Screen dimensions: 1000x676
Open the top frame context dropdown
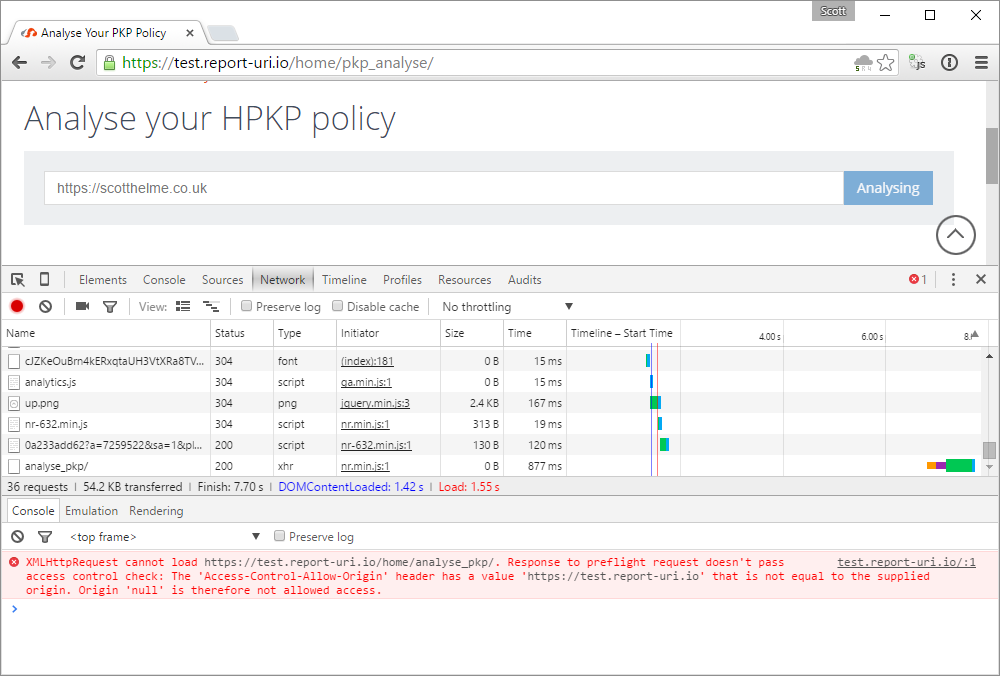point(150,537)
